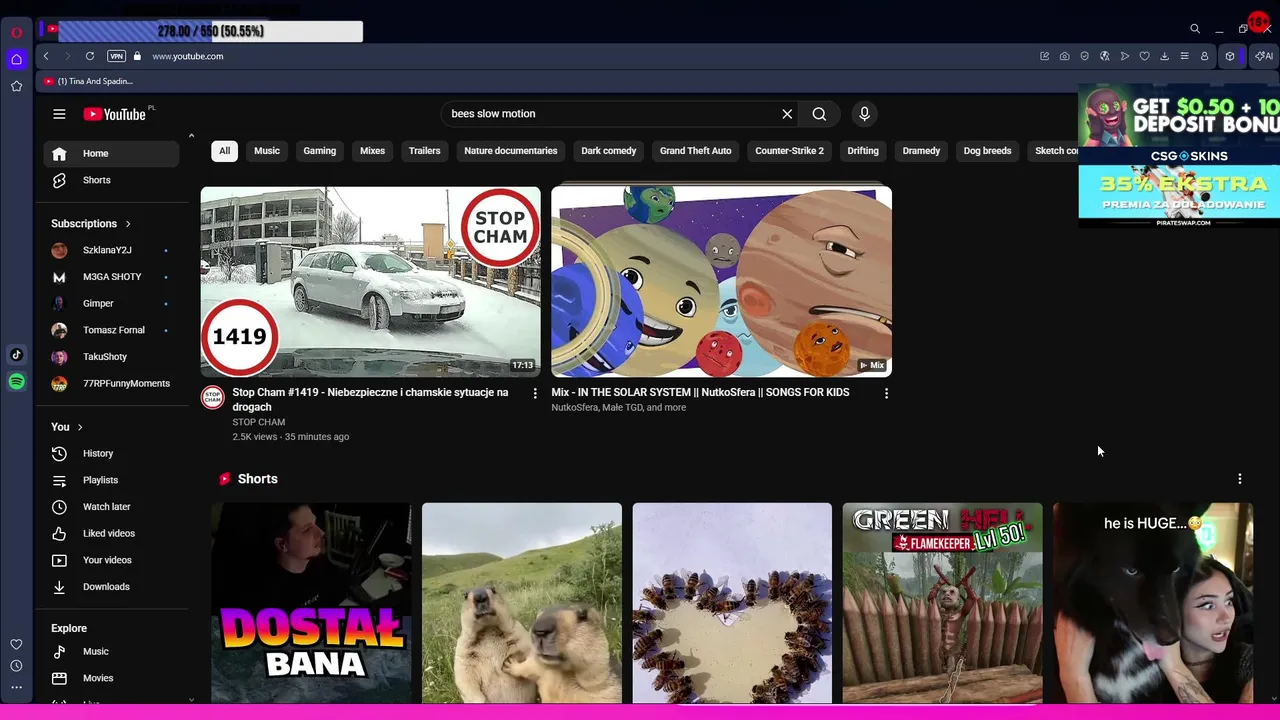Add page to bookmarks heart icon
The image size is (1280, 720).
(1144, 56)
